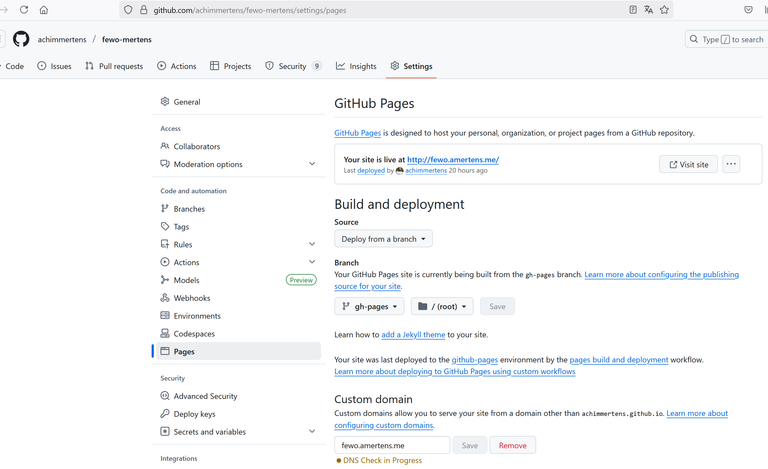768x469 pixels.
Task: Remove the custom domain
Action: [512, 446]
